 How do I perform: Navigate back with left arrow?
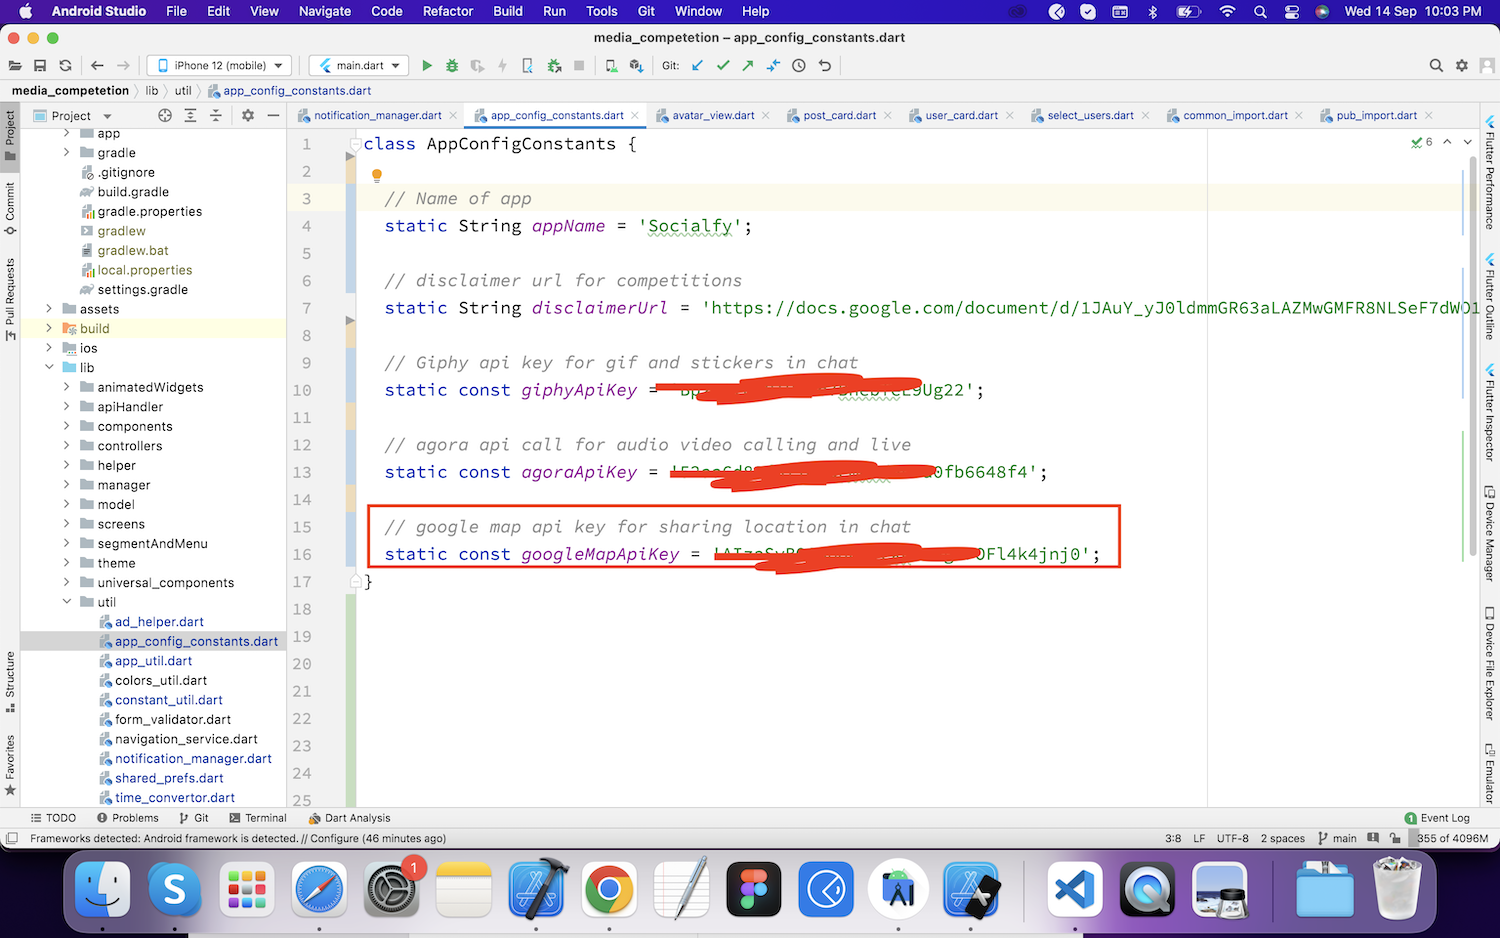97,66
